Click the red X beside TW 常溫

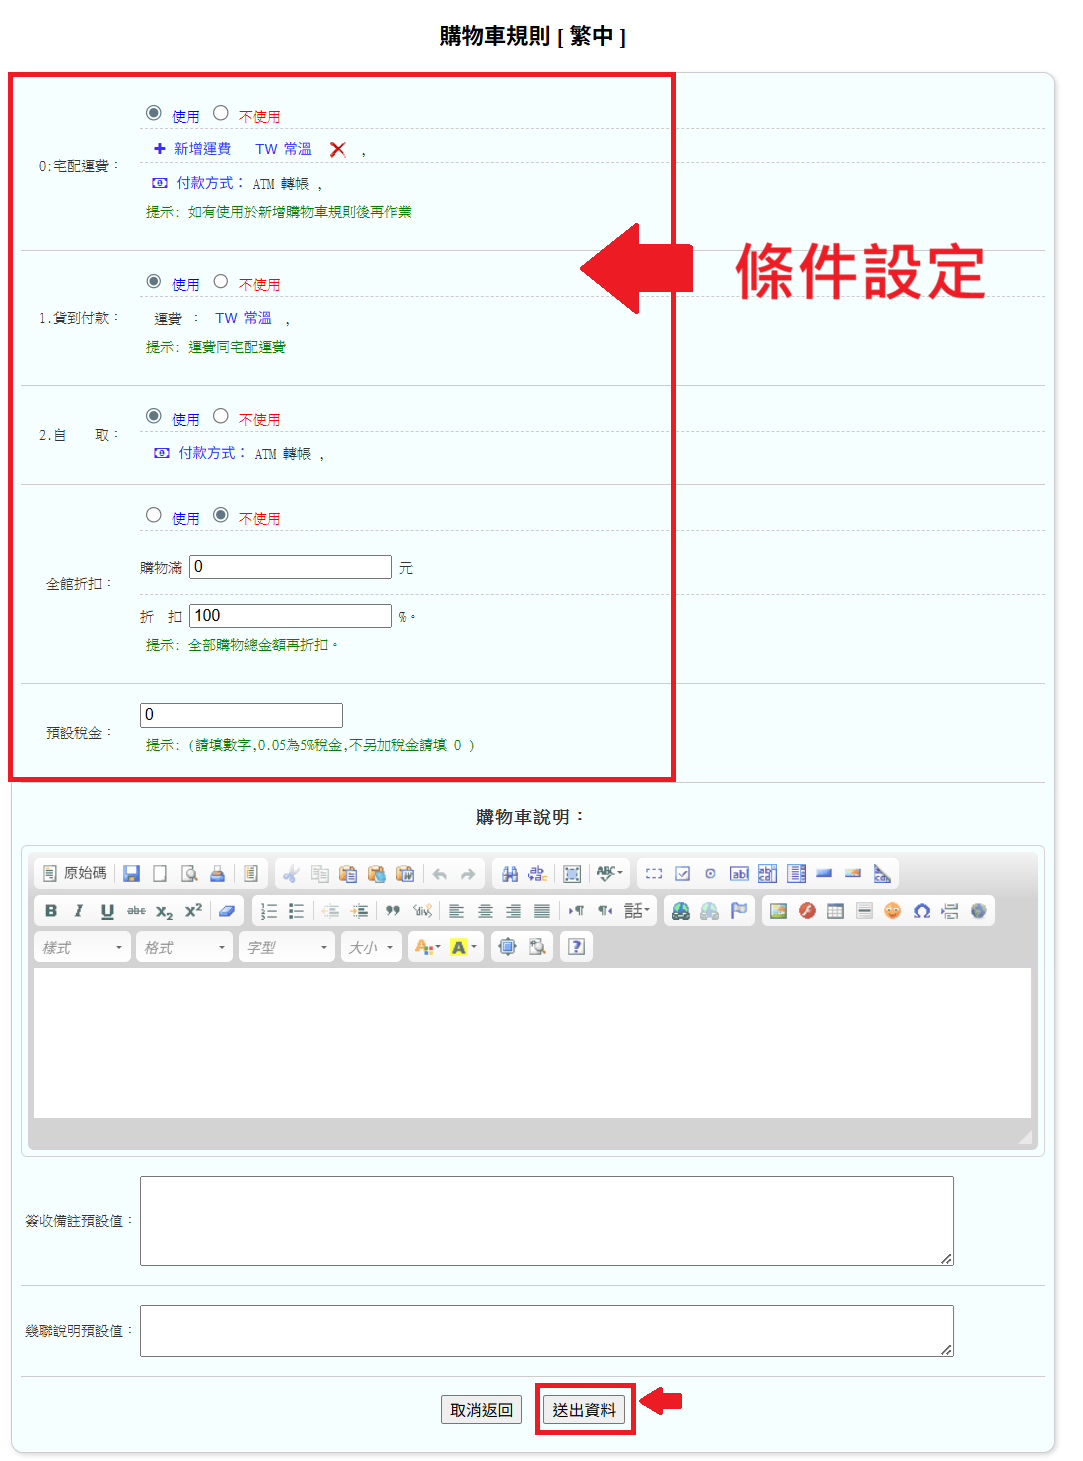coord(338,149)
